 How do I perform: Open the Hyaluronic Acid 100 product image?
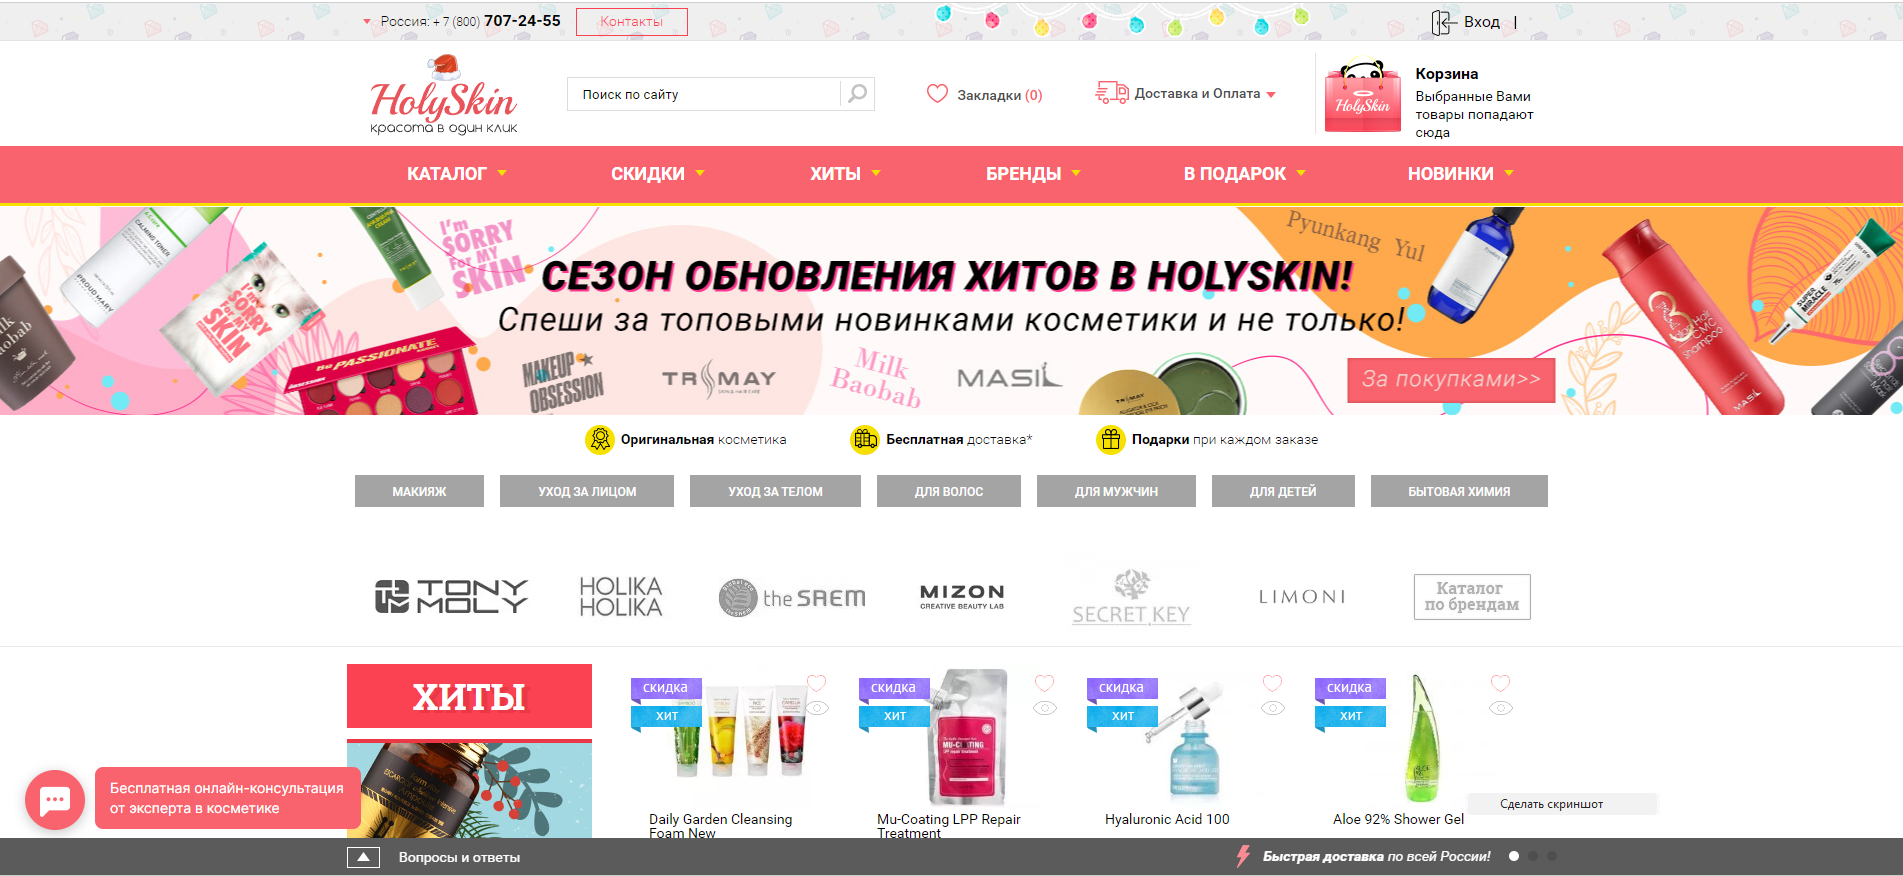coord(1185,742)
